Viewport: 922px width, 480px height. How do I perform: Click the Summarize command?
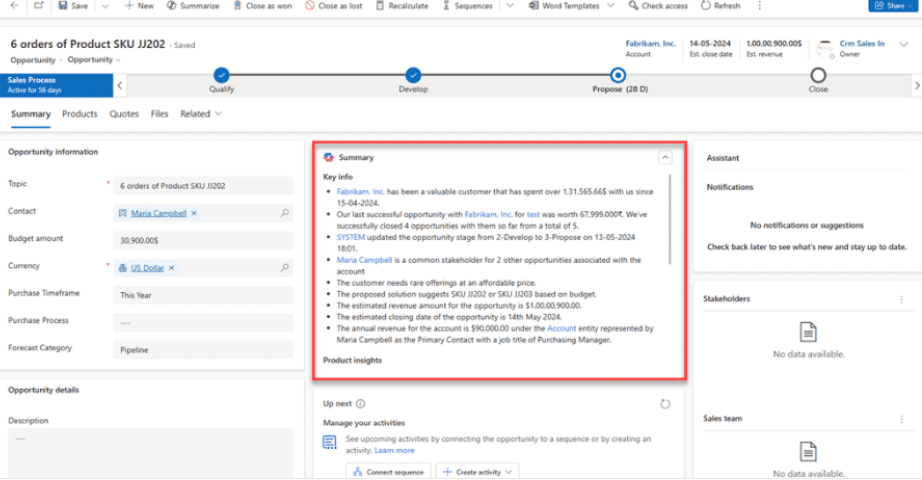coord(193,5)
